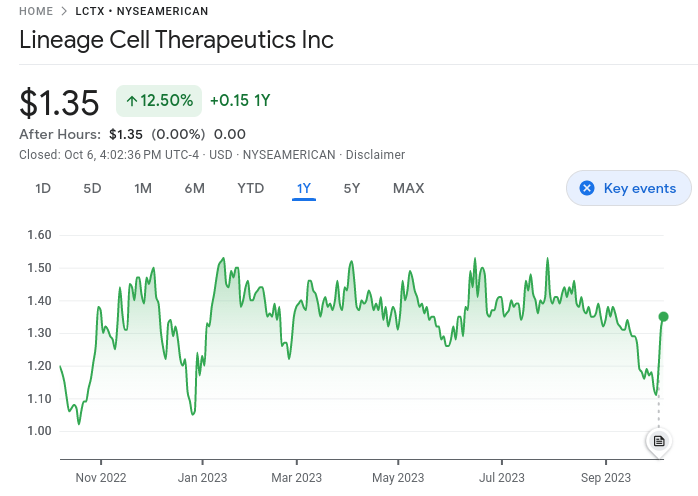This screenshot has height=496, width=698.
Task: Click the Lineage Cell Therapeutics Inc title
Action: coord(177,41)
